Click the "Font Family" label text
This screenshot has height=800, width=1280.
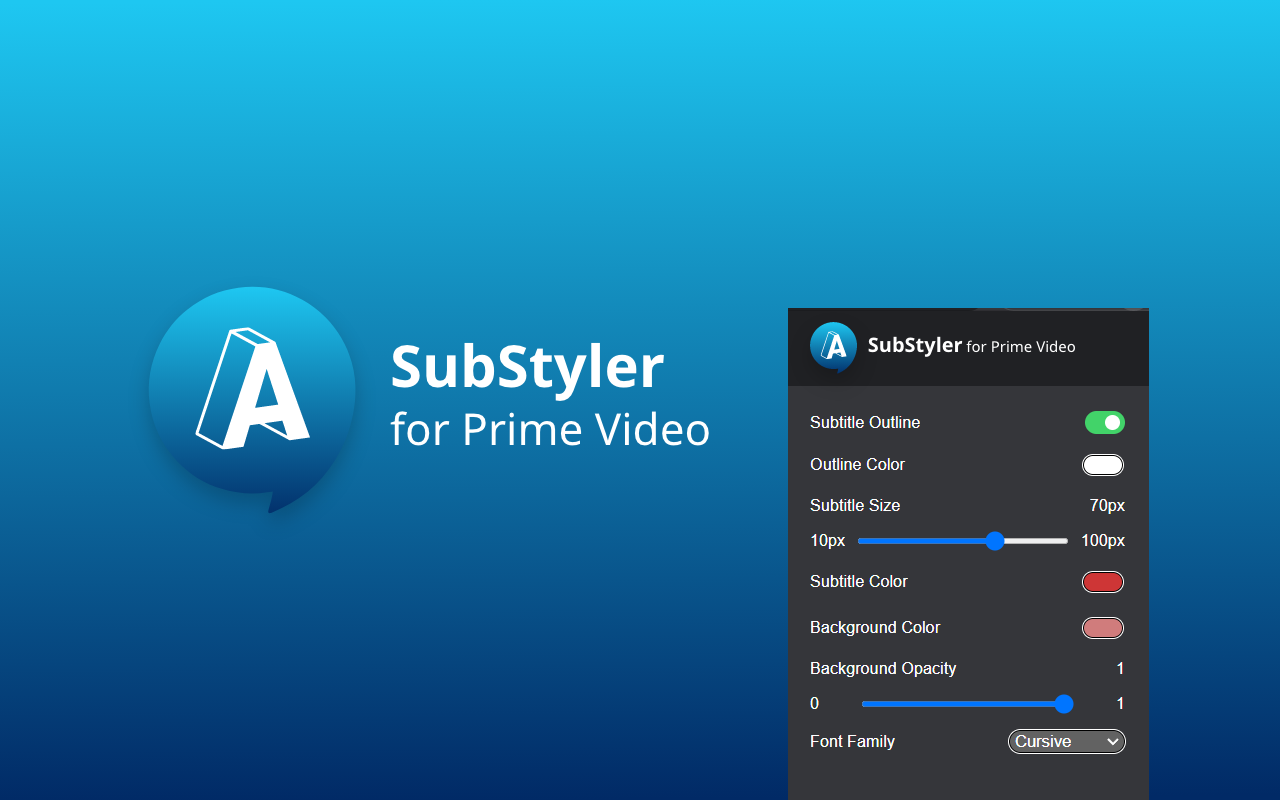852,742
